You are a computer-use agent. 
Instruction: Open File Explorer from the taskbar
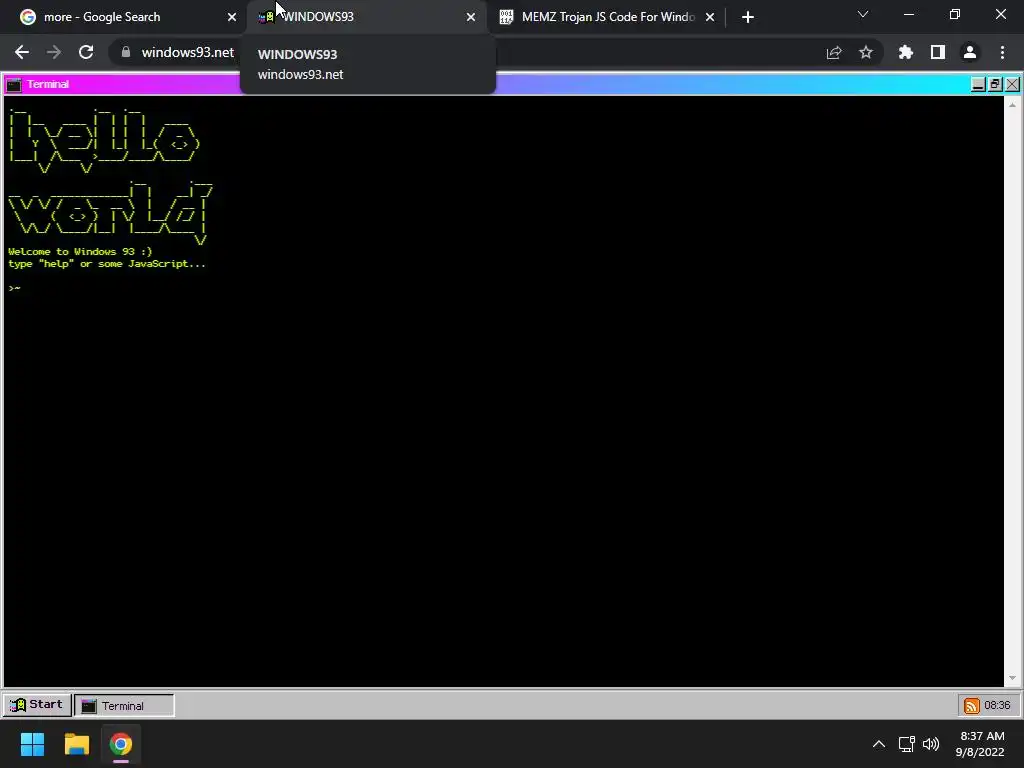[x=76, y=744]
